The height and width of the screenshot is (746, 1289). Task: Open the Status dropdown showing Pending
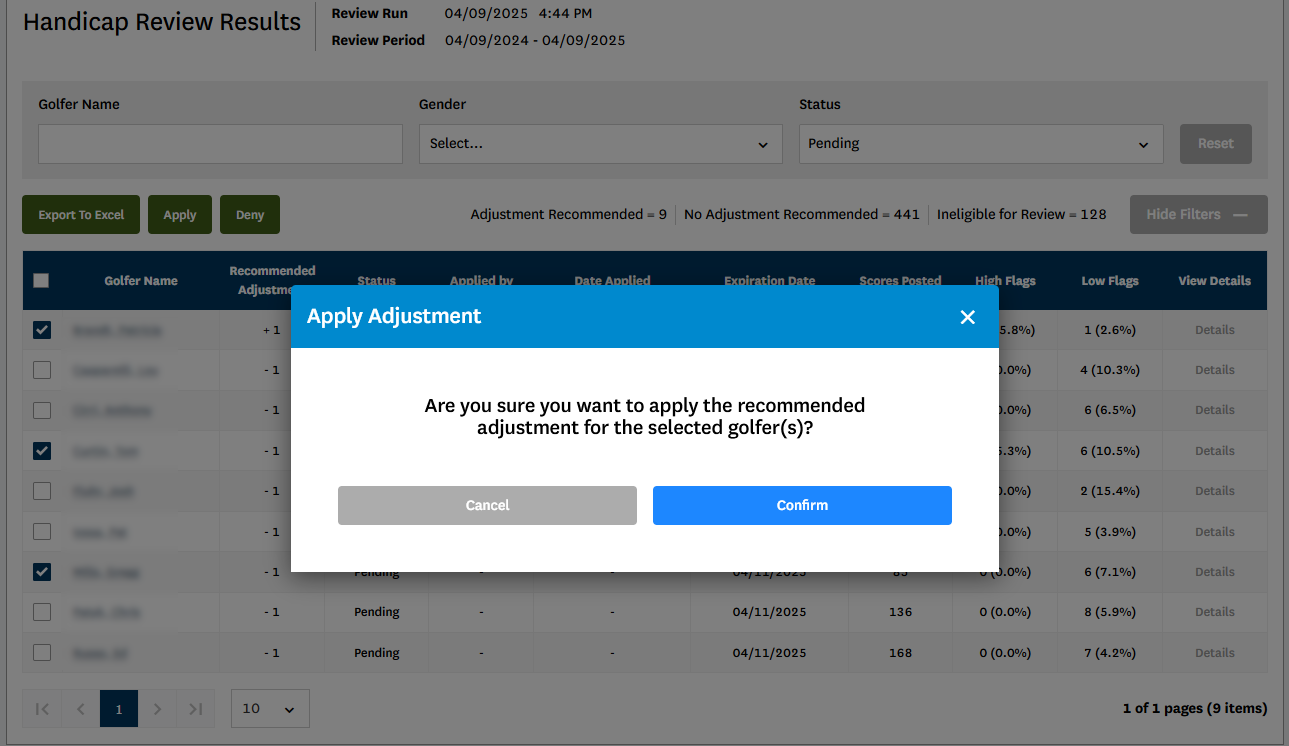tap(980, 144)
